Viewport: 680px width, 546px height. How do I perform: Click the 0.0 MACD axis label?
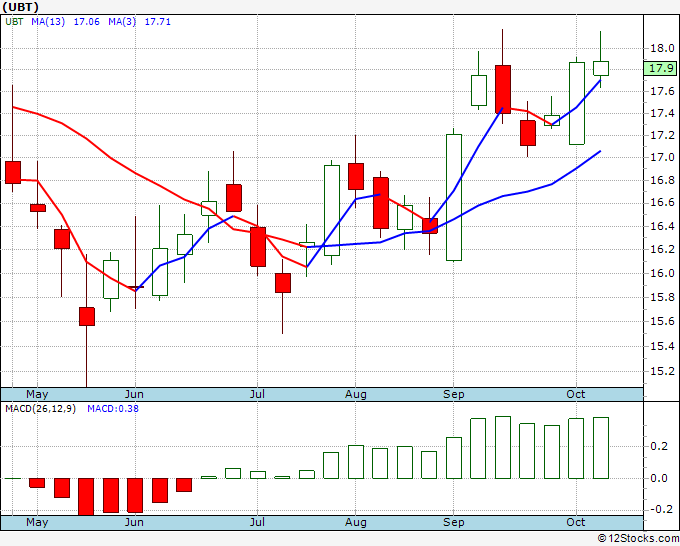(659, 478)
